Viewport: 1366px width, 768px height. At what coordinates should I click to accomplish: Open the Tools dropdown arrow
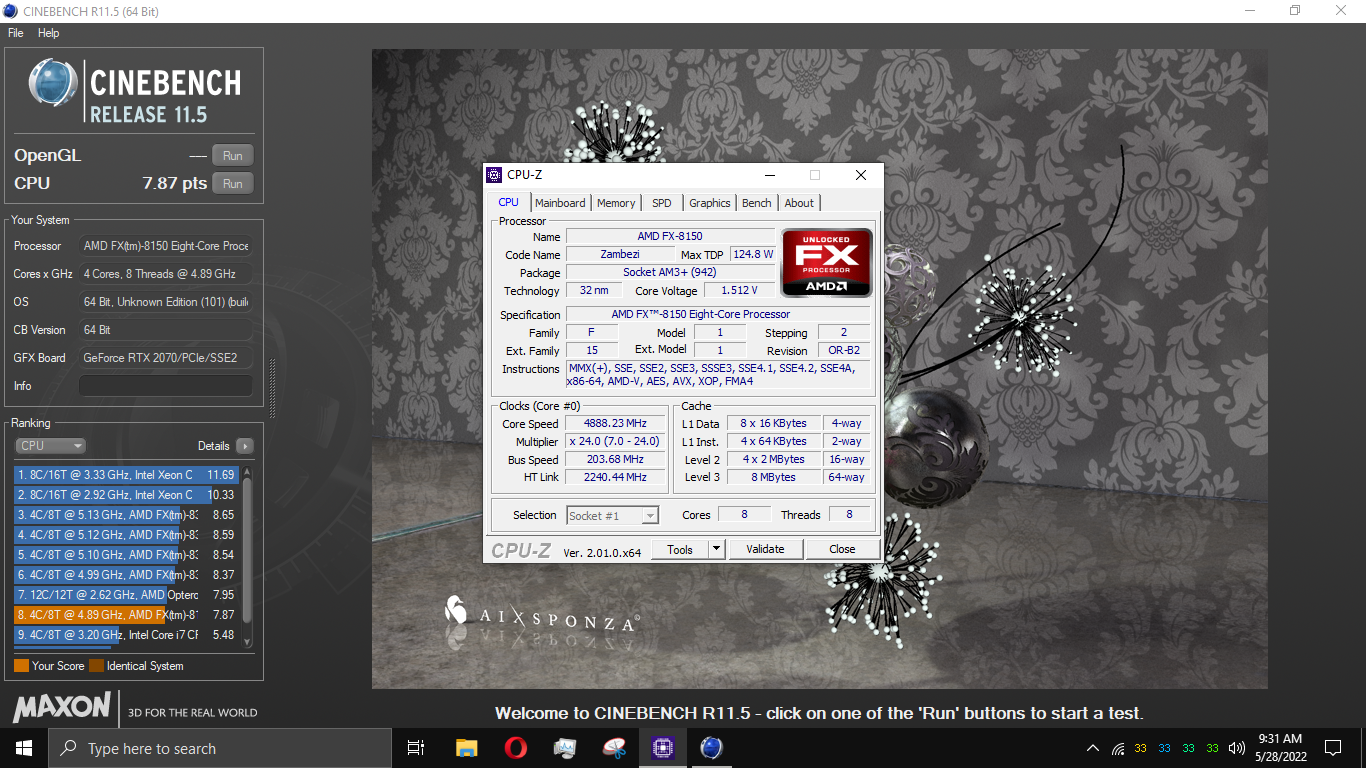(716, 549)
